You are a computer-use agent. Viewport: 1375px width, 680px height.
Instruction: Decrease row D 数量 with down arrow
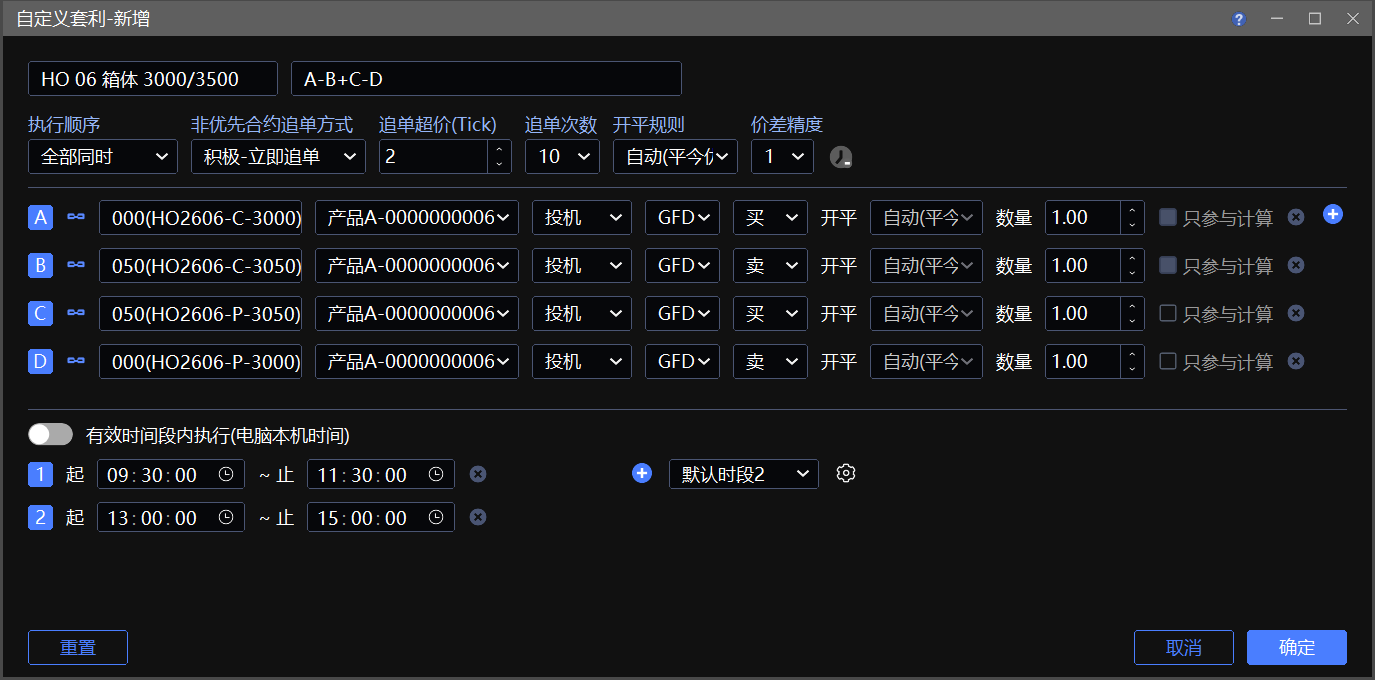[x=1132, y=369]
